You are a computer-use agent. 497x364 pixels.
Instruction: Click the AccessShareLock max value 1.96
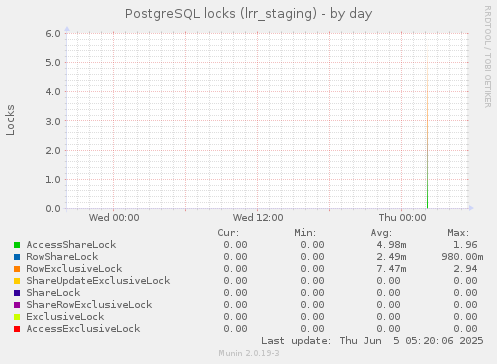pyautogui.click(x=465, y=245)
